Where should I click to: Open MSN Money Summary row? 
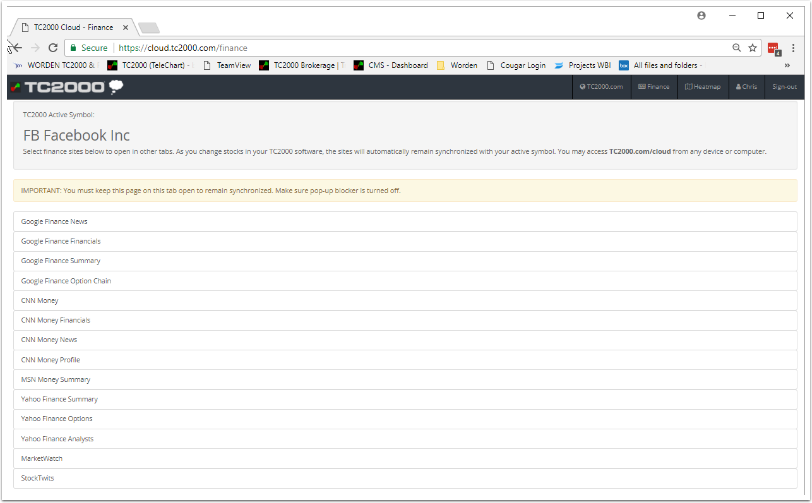(x=405, y=379)
